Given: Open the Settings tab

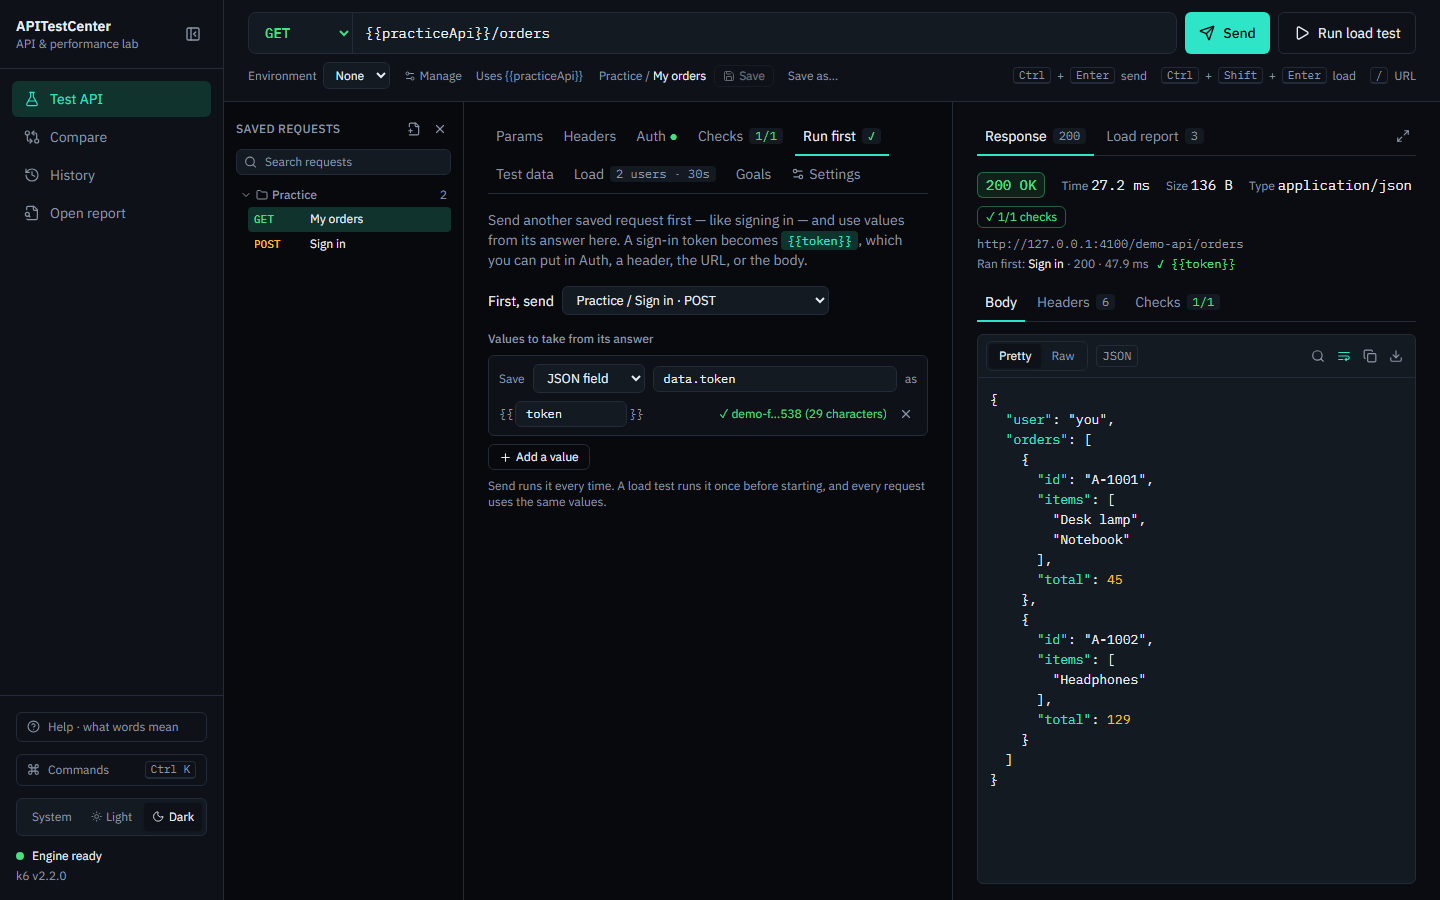Looking at the screenshot, I should coord(826,174).
